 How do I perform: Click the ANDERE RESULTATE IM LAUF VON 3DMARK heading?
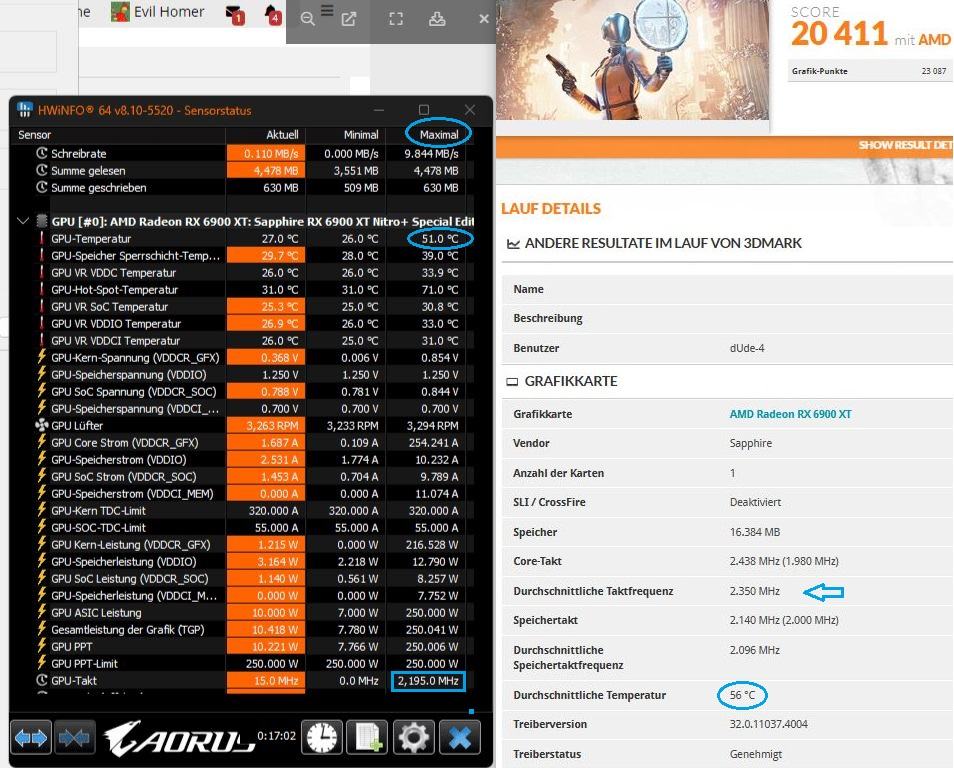(x=663, y=243)
